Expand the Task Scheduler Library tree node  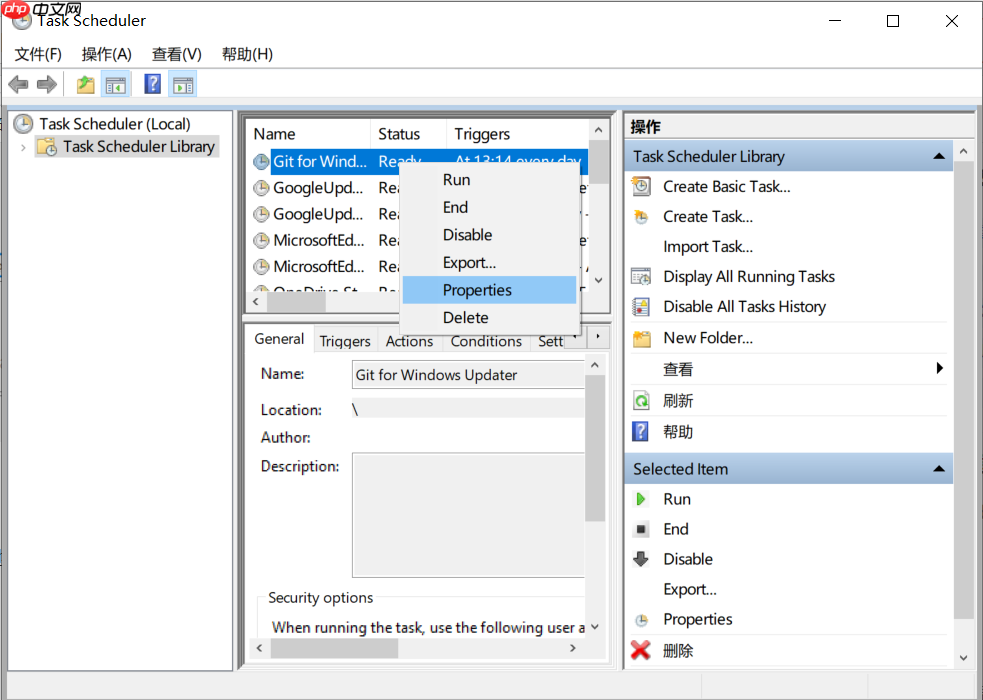tap(23, 147)
